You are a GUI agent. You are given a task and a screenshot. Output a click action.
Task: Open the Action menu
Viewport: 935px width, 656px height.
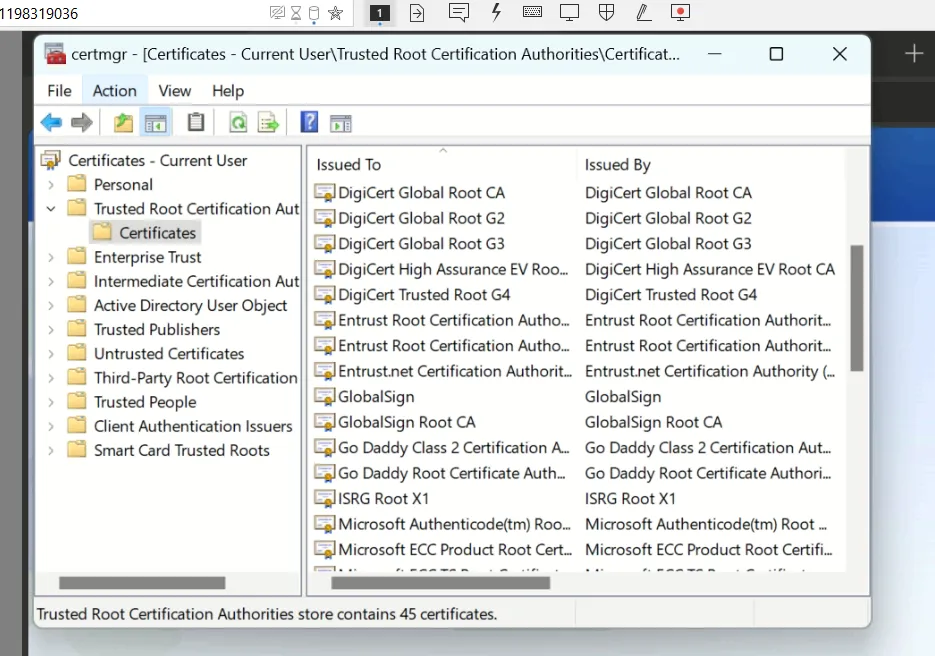click(114, 90)
